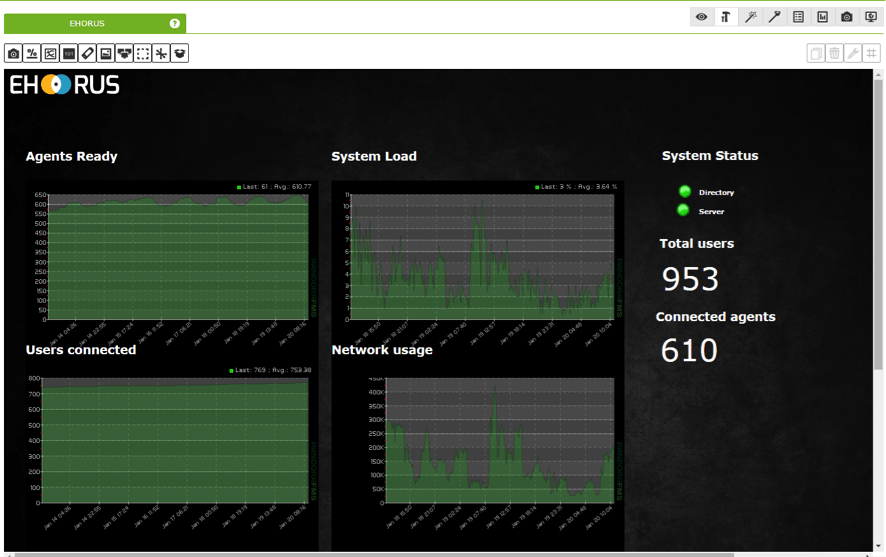The width and height of the screenshot is (886, 557).
Task: Open the Services wizard wand tab
Action: click(774, 17)
